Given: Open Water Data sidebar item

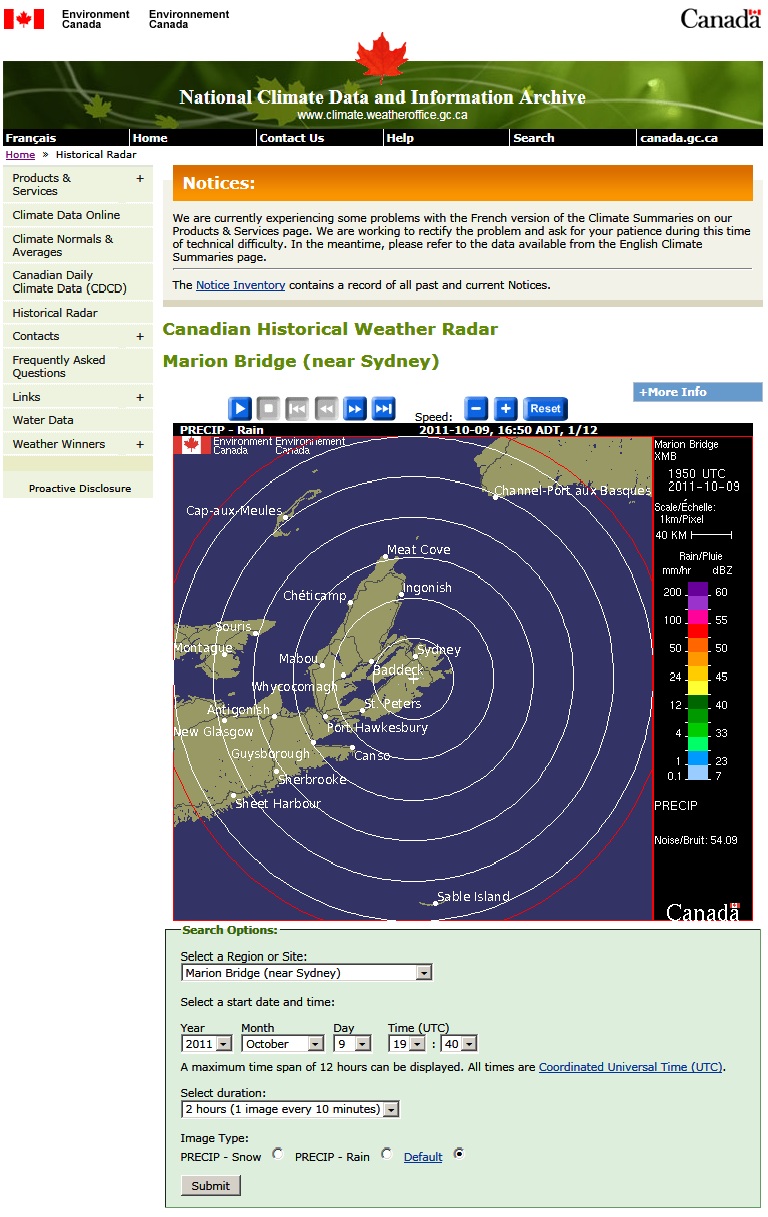Looking at the screenshot, I should point(43,420).
